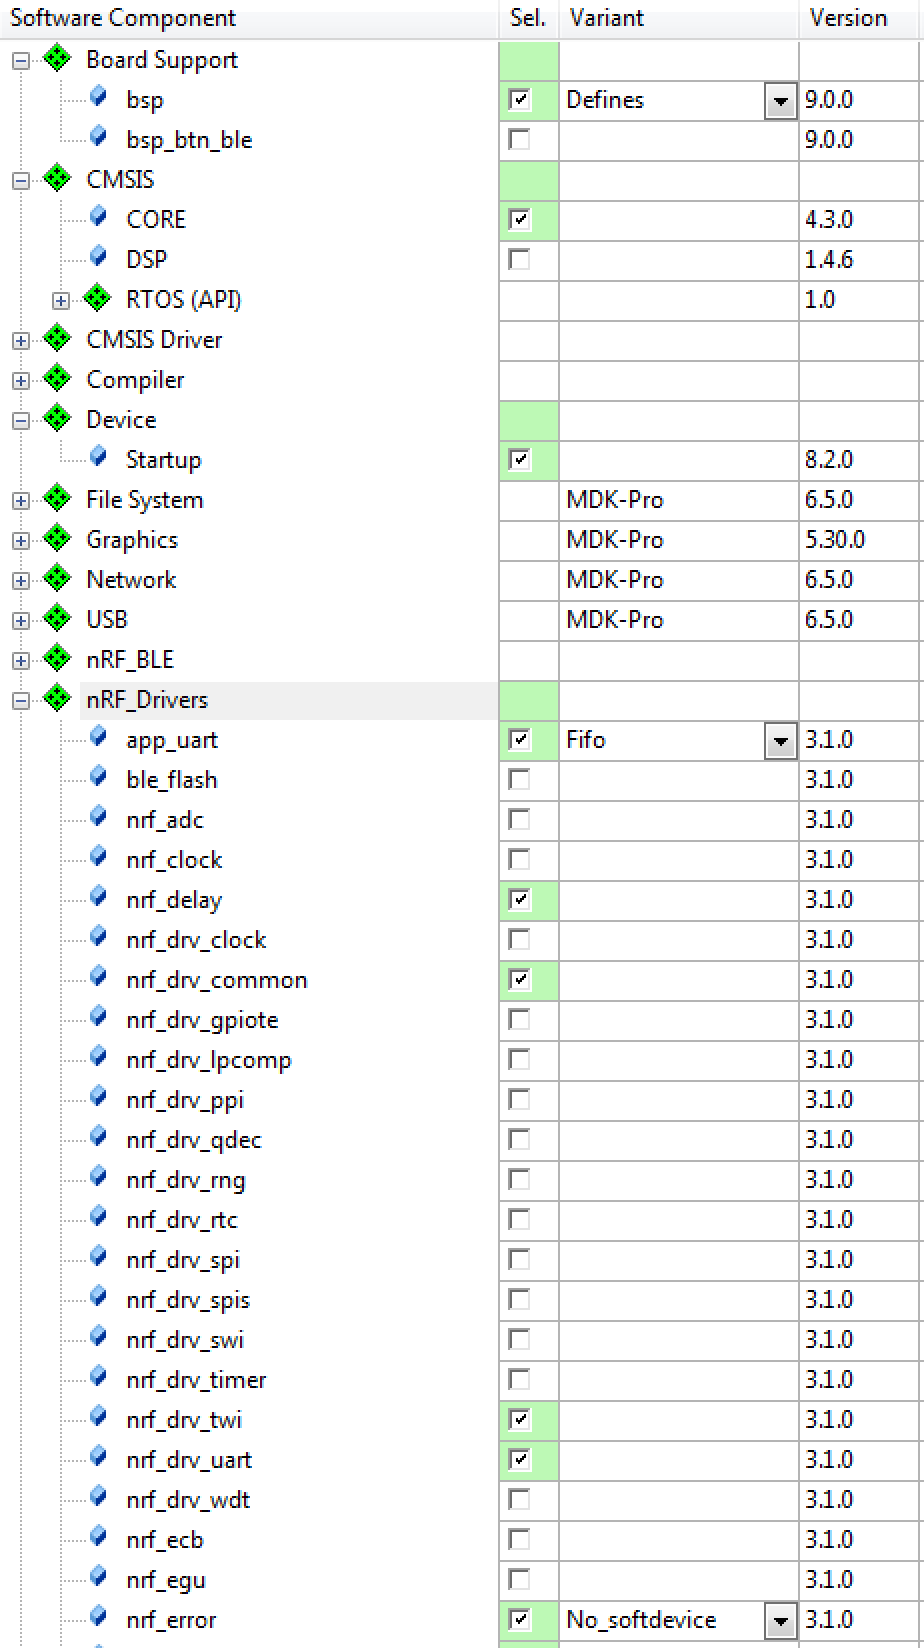Click the blue icon beside Startup
Image resolution: width=924 pixels, height=1648 pixels.
(x=98, y=457)
